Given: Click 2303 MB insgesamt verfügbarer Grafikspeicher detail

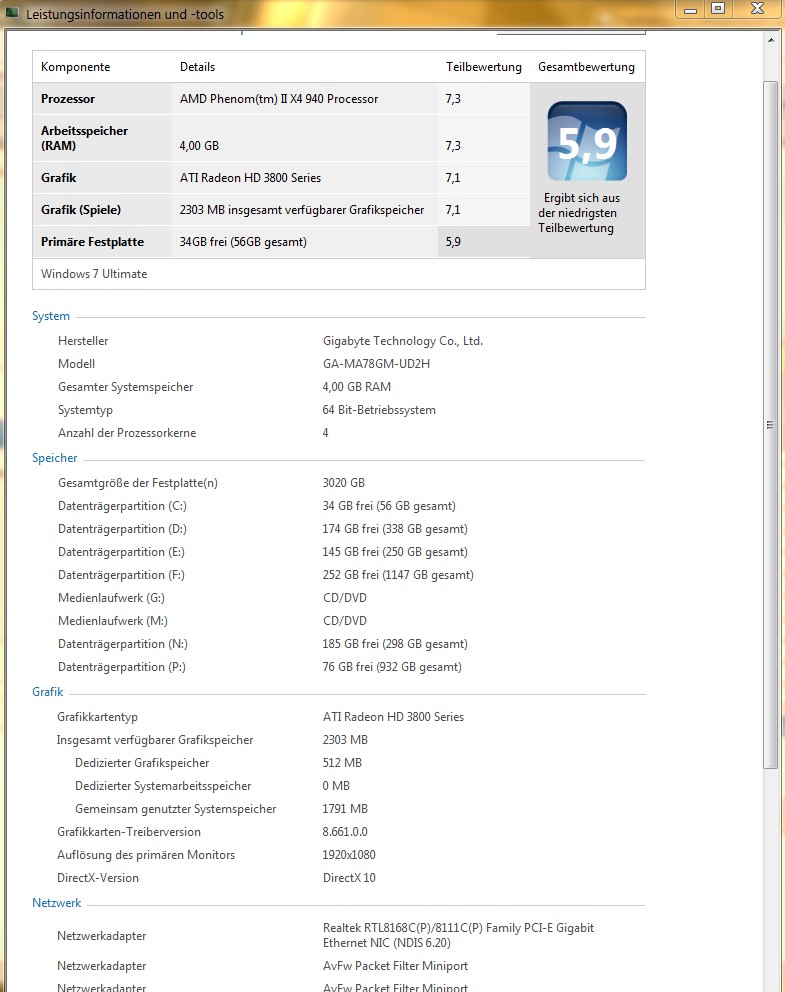Looking at the screenshot, I should [302, 209].
